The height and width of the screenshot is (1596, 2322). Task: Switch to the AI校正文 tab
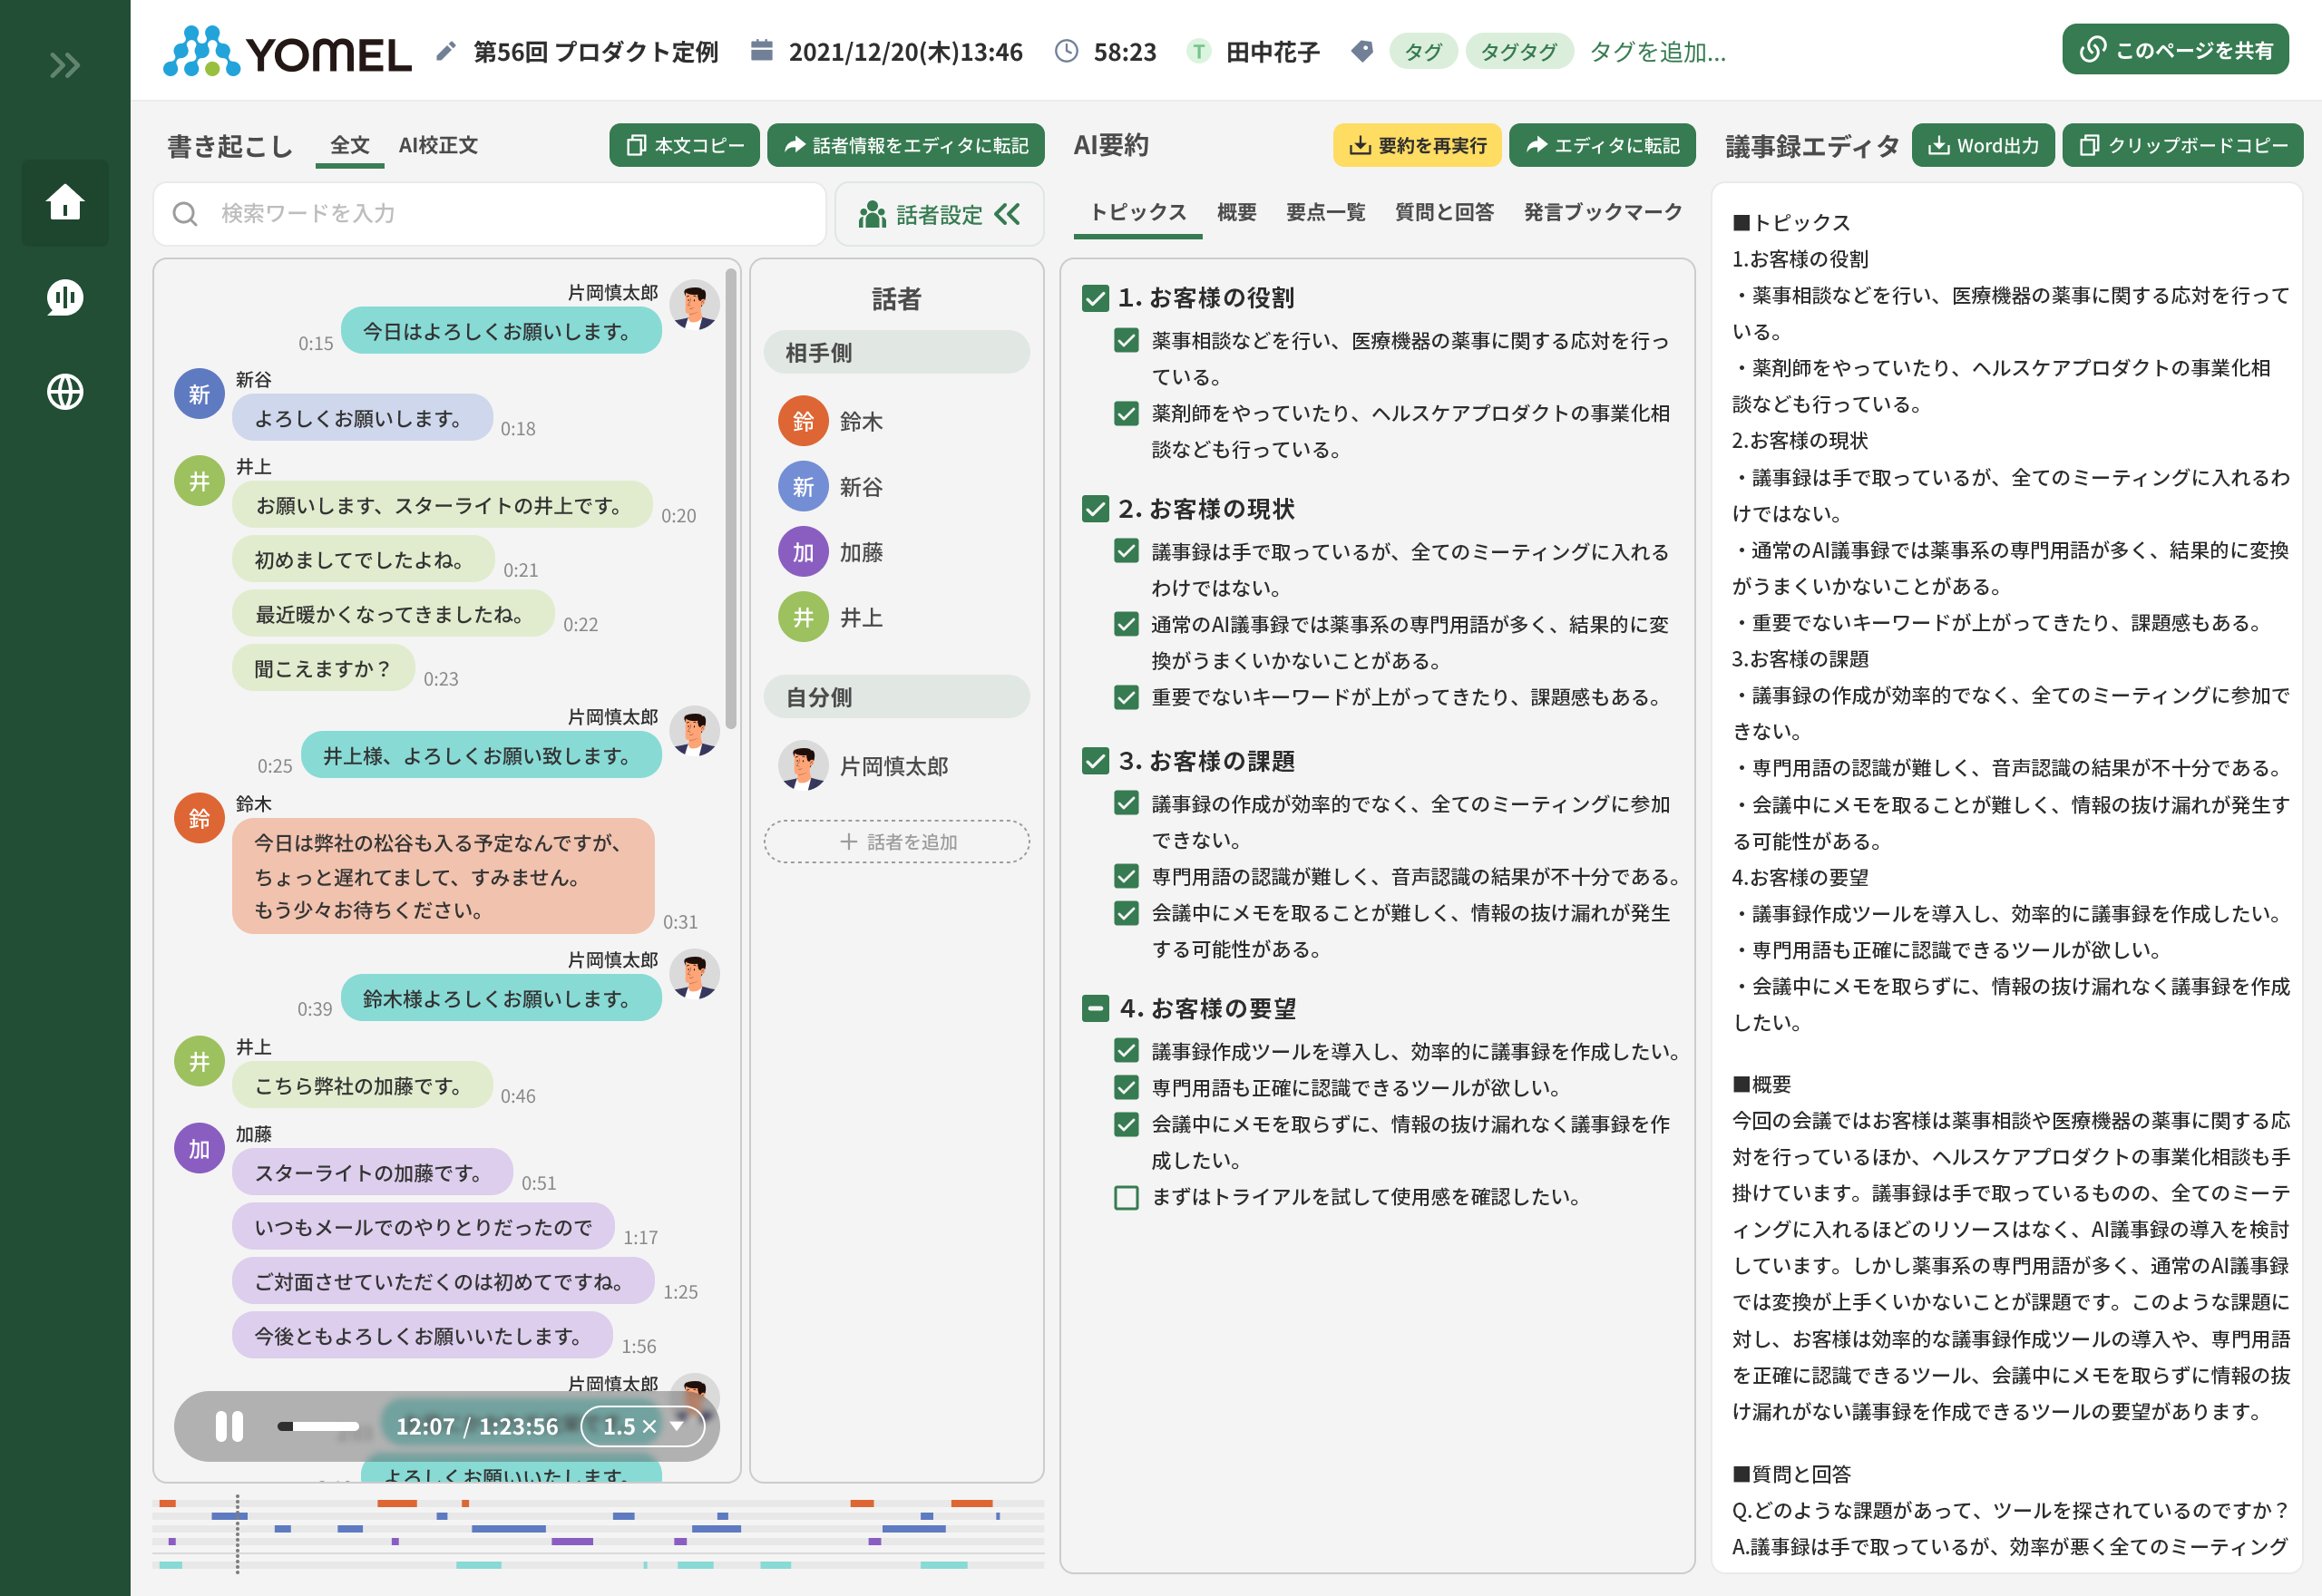(437, 146)
